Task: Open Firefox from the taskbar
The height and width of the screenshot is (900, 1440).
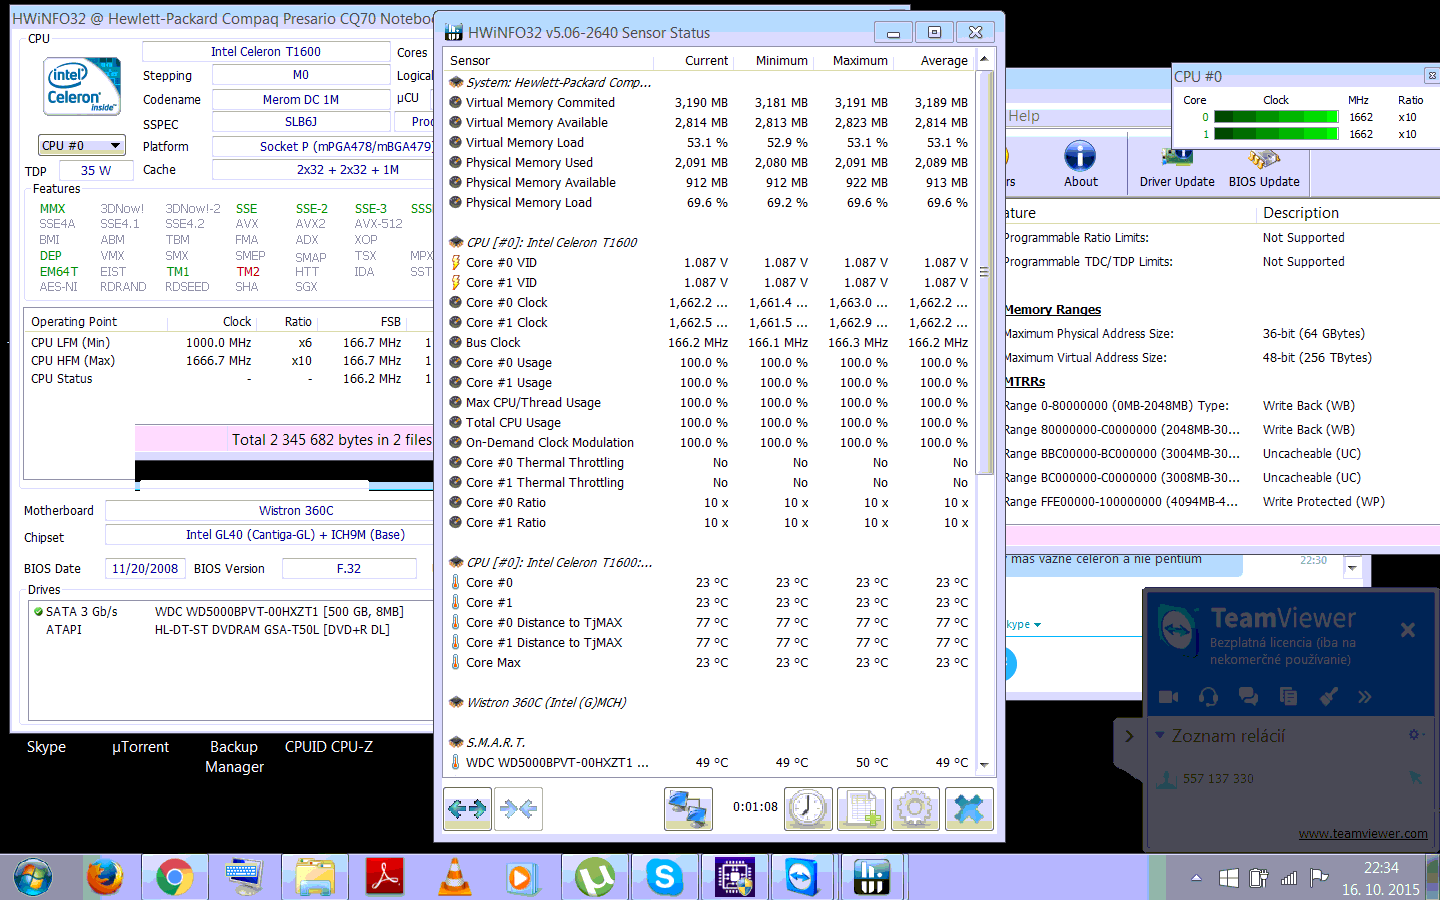Action: 104,878
